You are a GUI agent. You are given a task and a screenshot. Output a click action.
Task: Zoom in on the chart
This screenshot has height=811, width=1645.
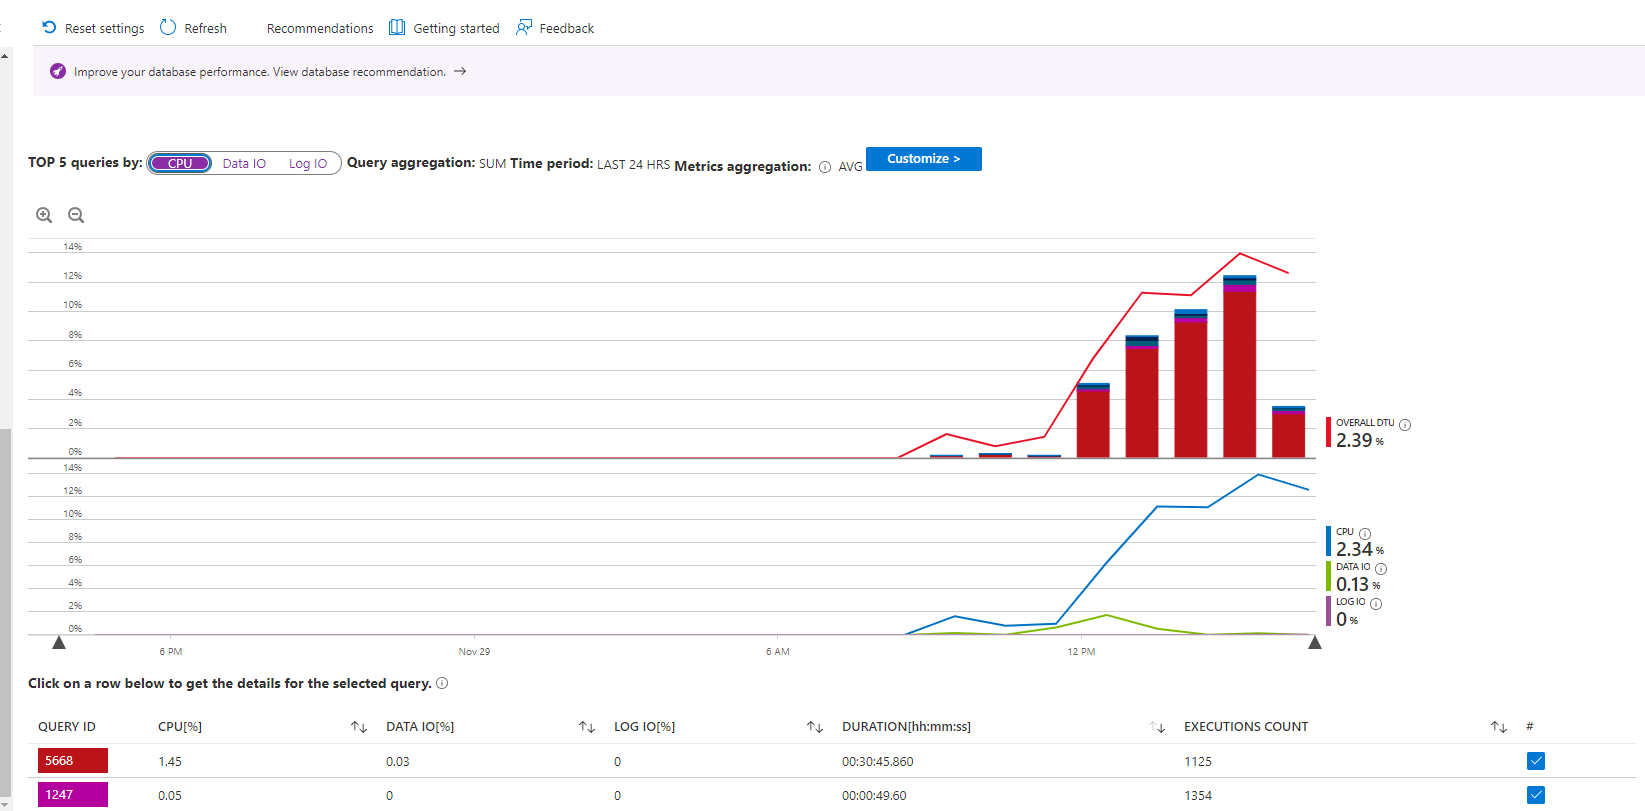(x=44, y=215)
